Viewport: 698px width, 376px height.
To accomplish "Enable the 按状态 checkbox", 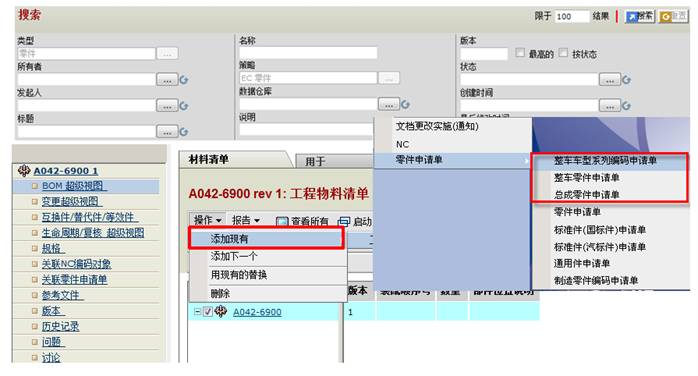I will 563,53.
